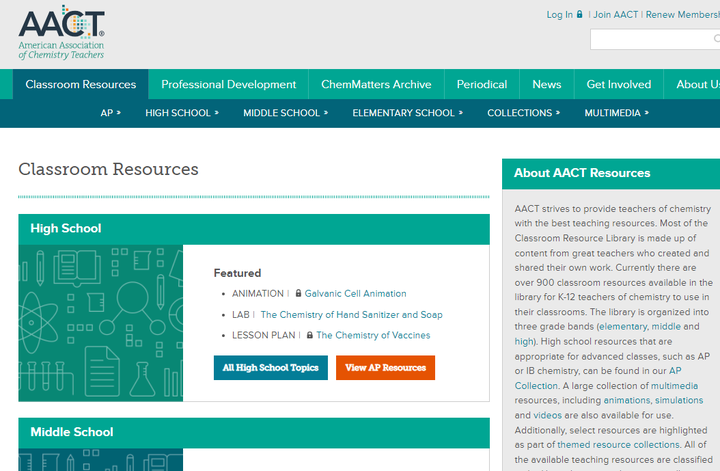Expand the HIGH SCHOOL submenu
The width and height of the screenshot is (720, 471).
[182, 113]
